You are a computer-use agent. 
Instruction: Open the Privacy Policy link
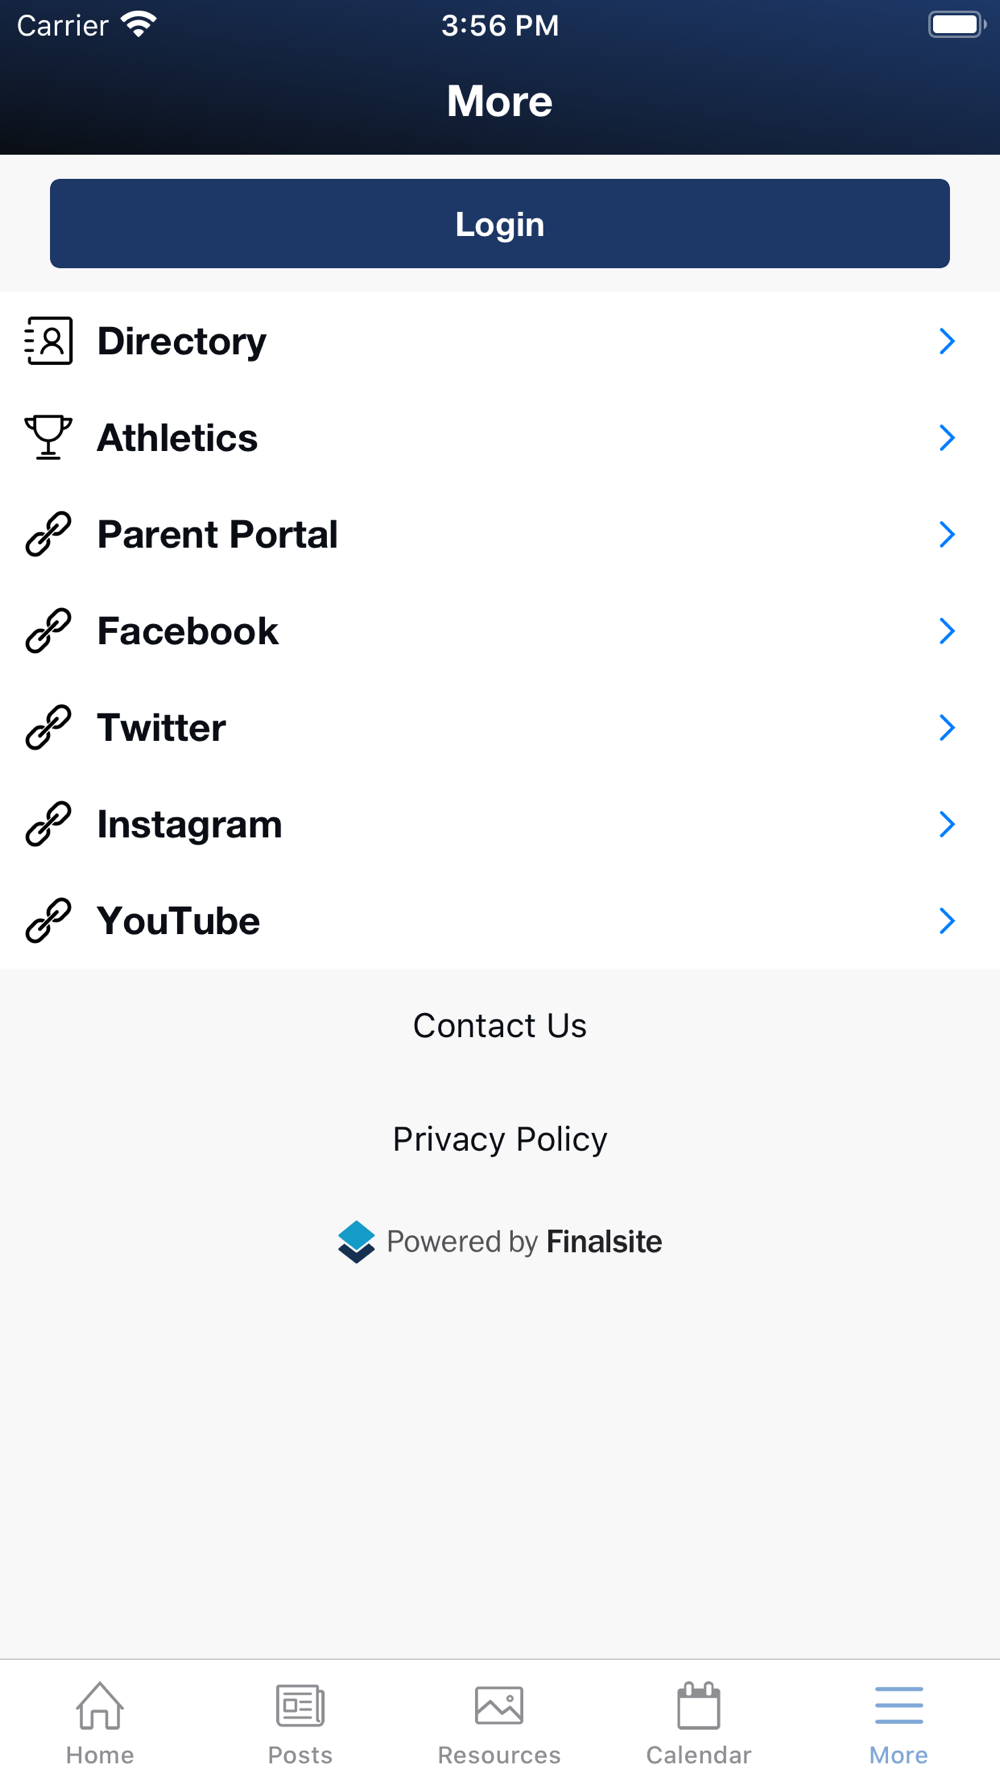point(500,1139)
